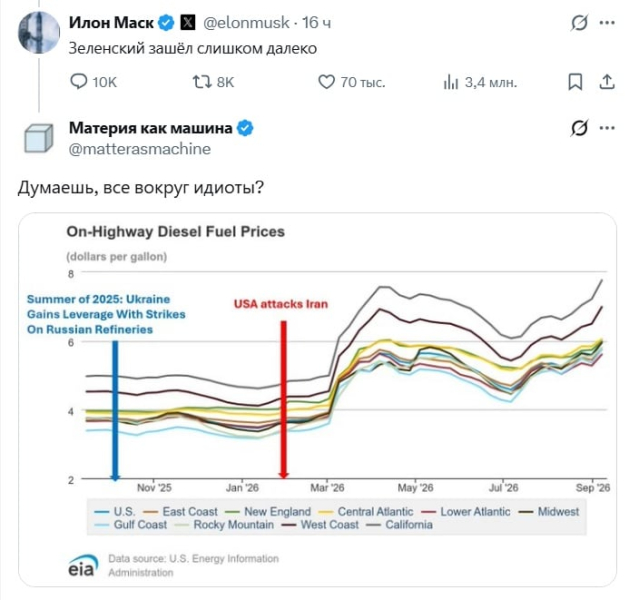Open more options on Материя как машина reply
This screenshot has width=629, height=600.
[607, 128]
